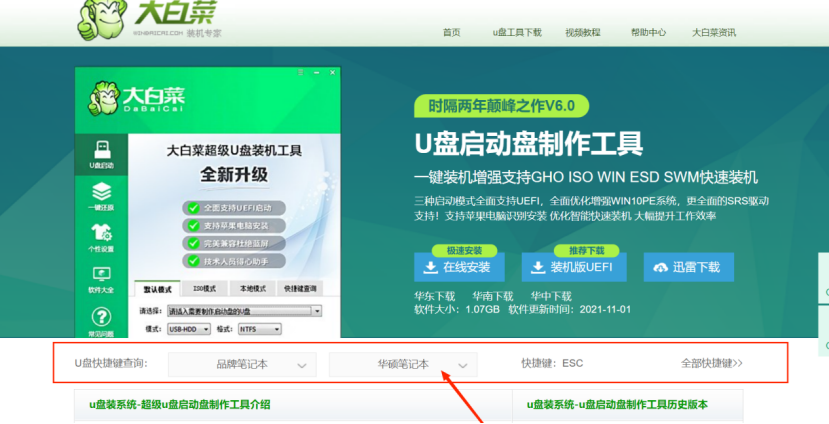The image size is (829, 424).
Task: Open the NTFS format dropdown
Action: pyautogui.click(x=260, y=329)
